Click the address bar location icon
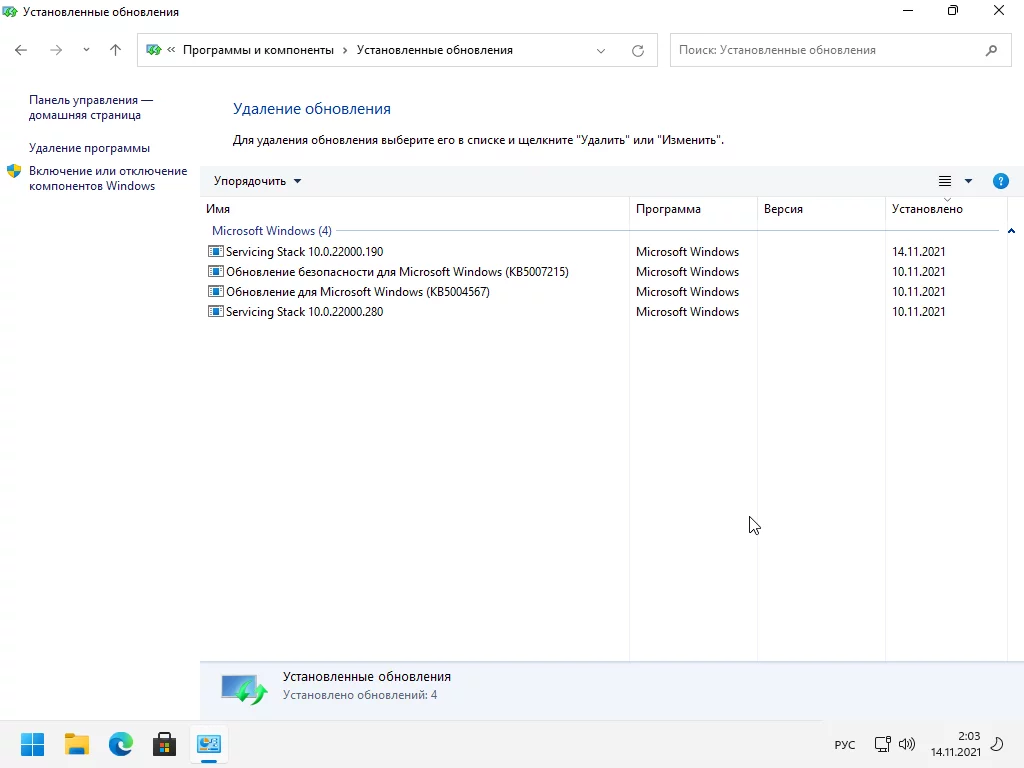1024x768 pixels. [x=153, y=50]
